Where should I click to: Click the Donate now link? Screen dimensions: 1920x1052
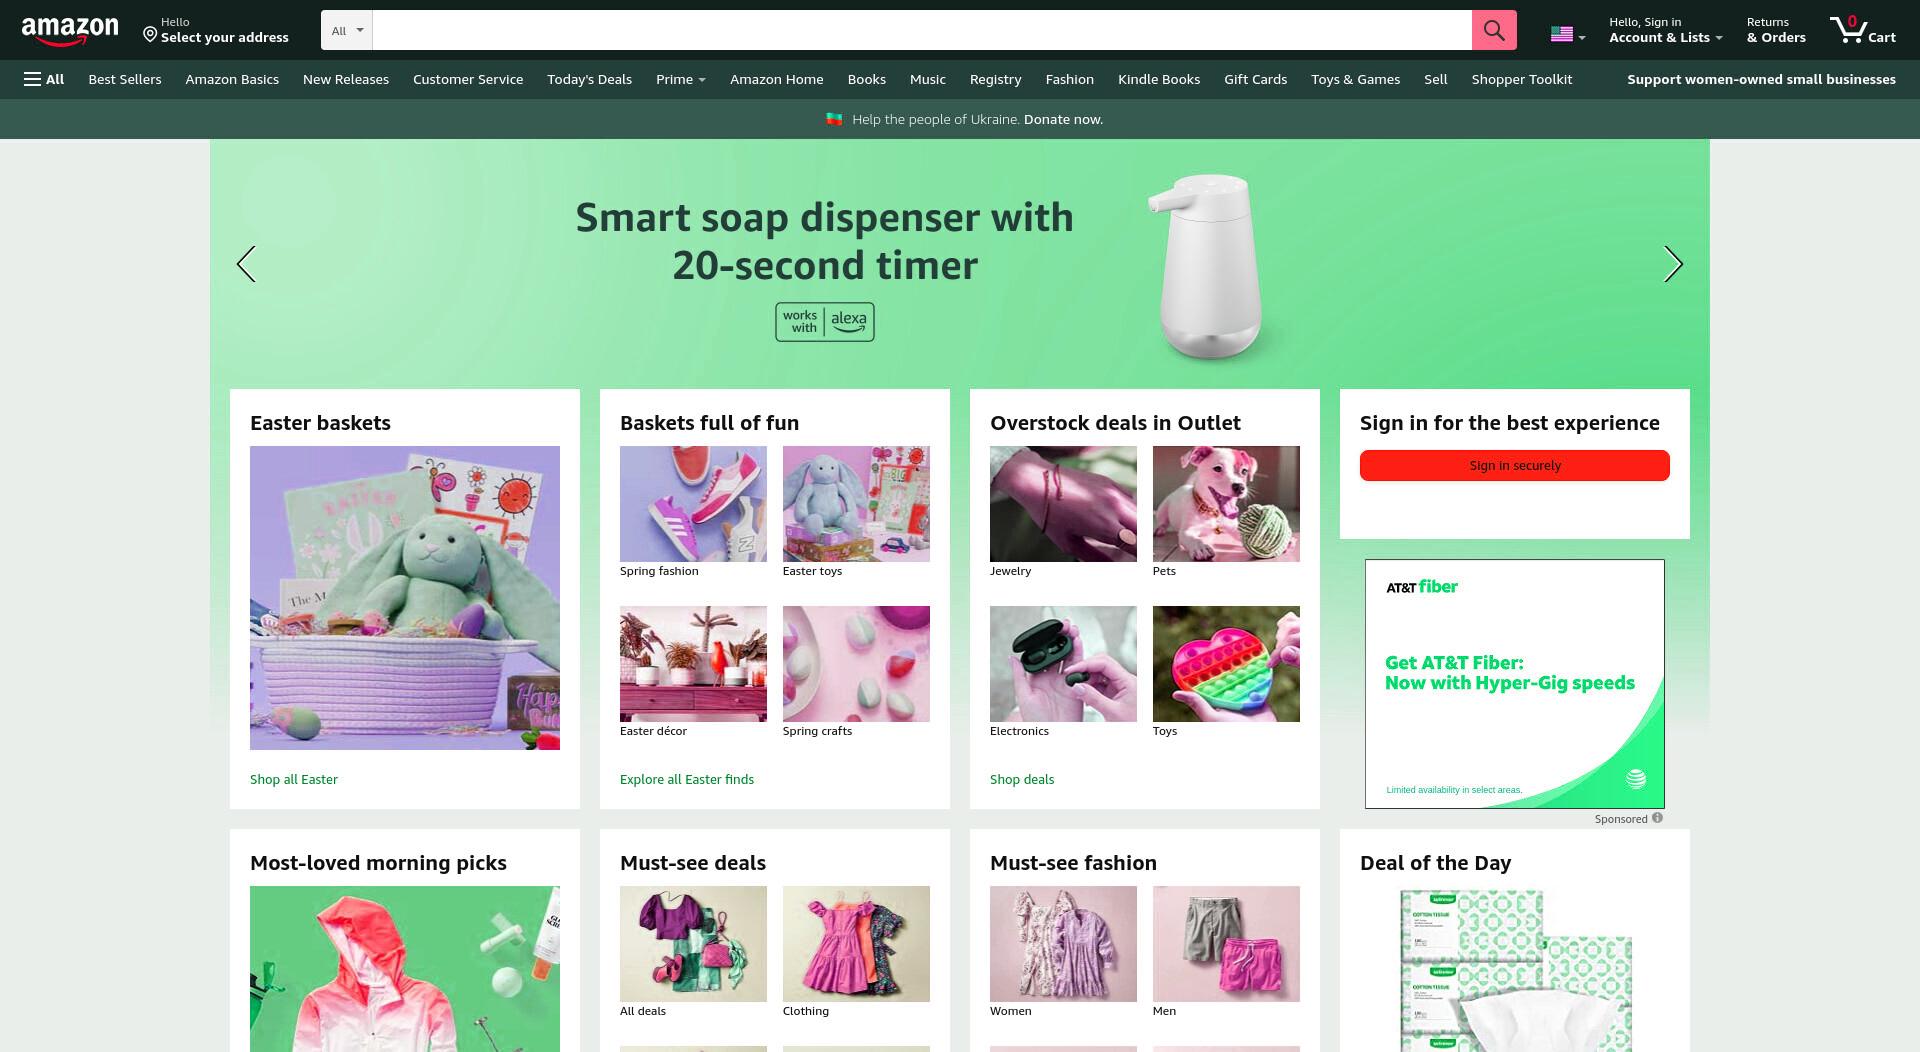(x=1063, y=119)
